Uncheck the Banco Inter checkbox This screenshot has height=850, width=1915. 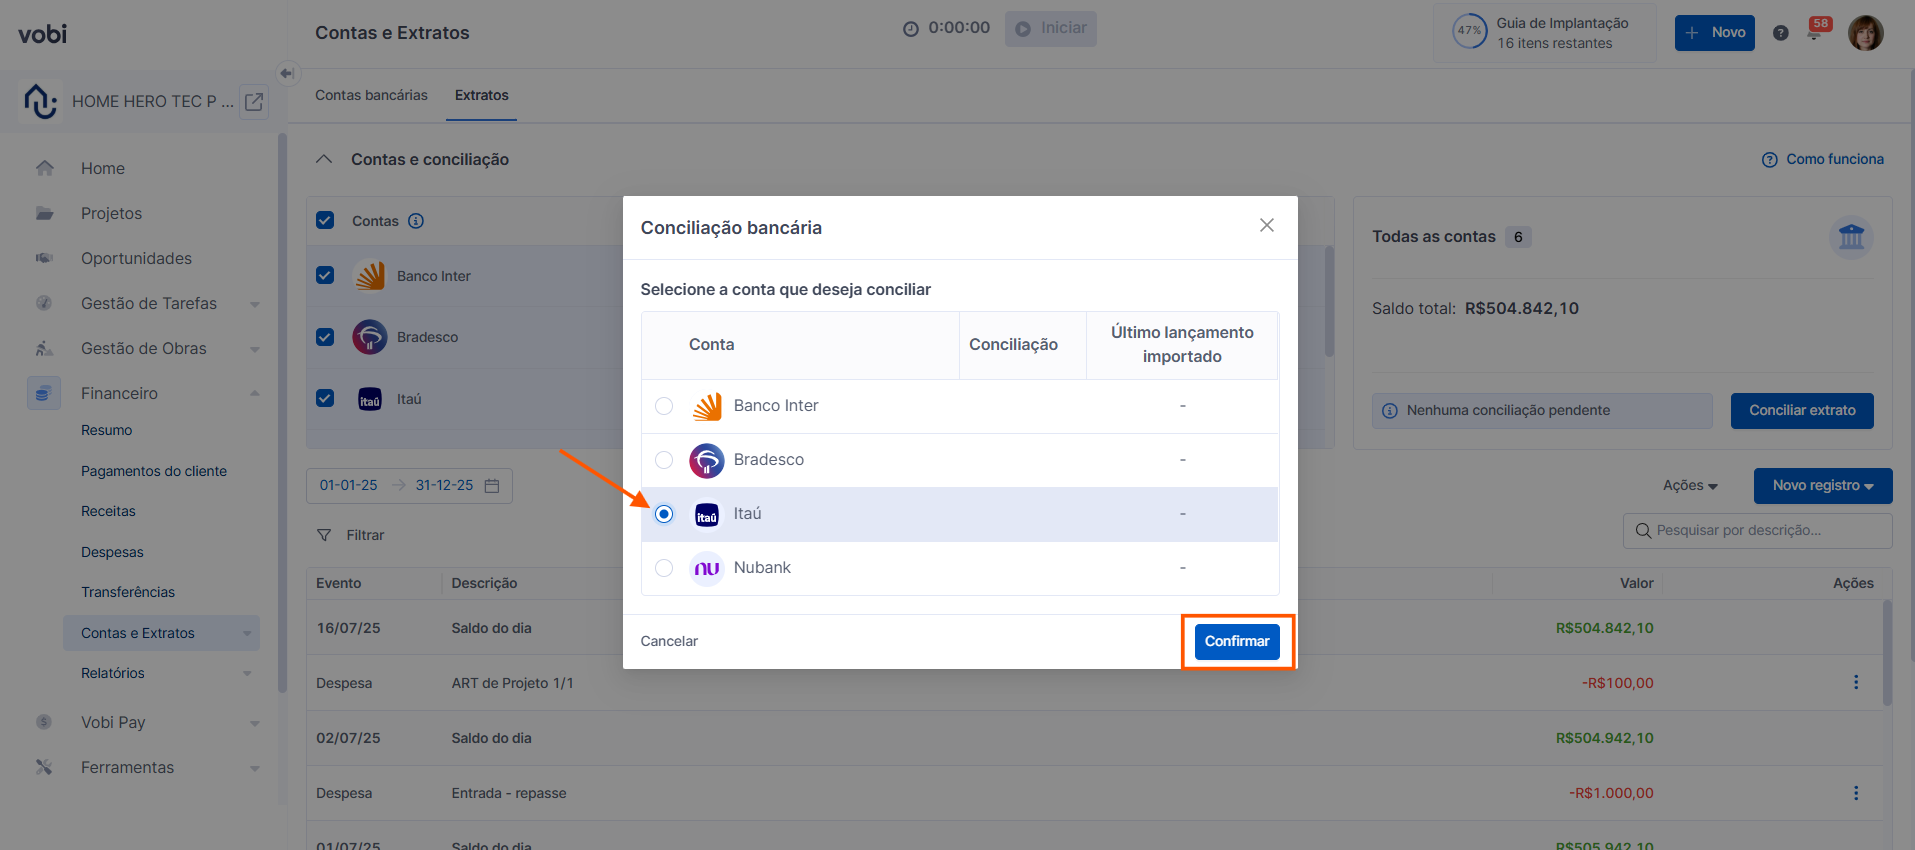325,275
